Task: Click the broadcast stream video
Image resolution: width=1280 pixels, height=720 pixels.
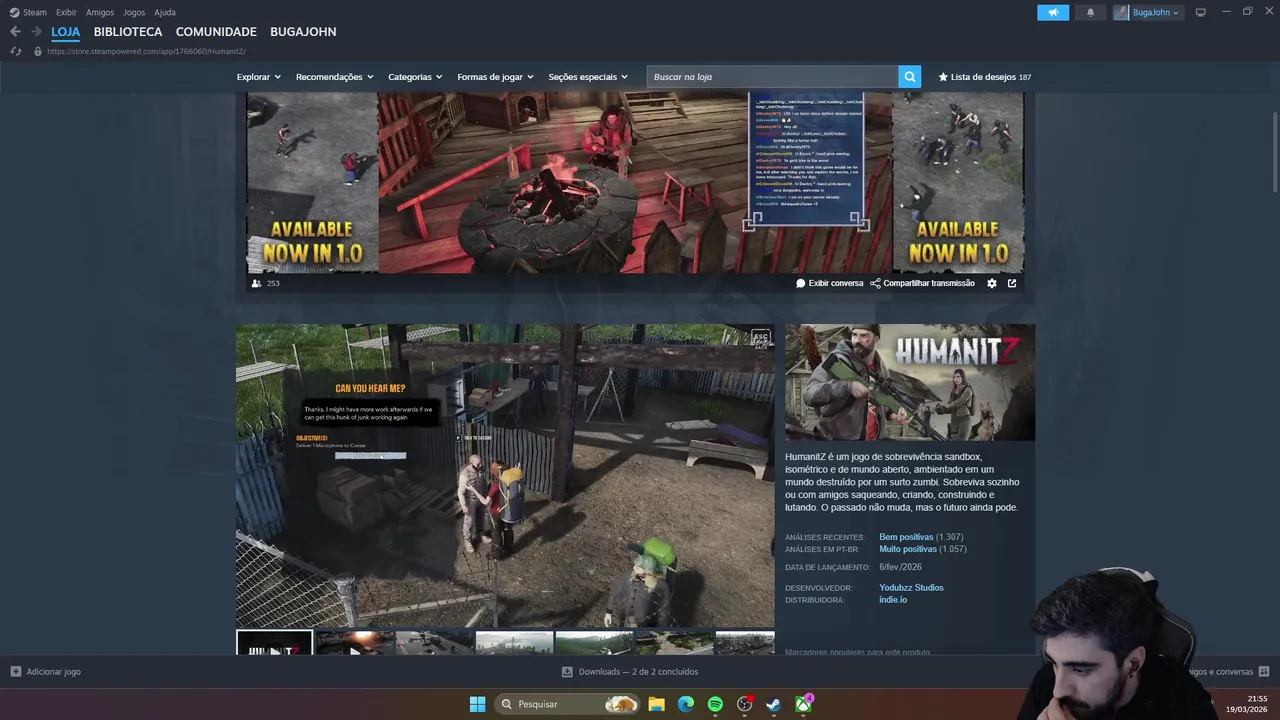Action: (x=635, y=182)
